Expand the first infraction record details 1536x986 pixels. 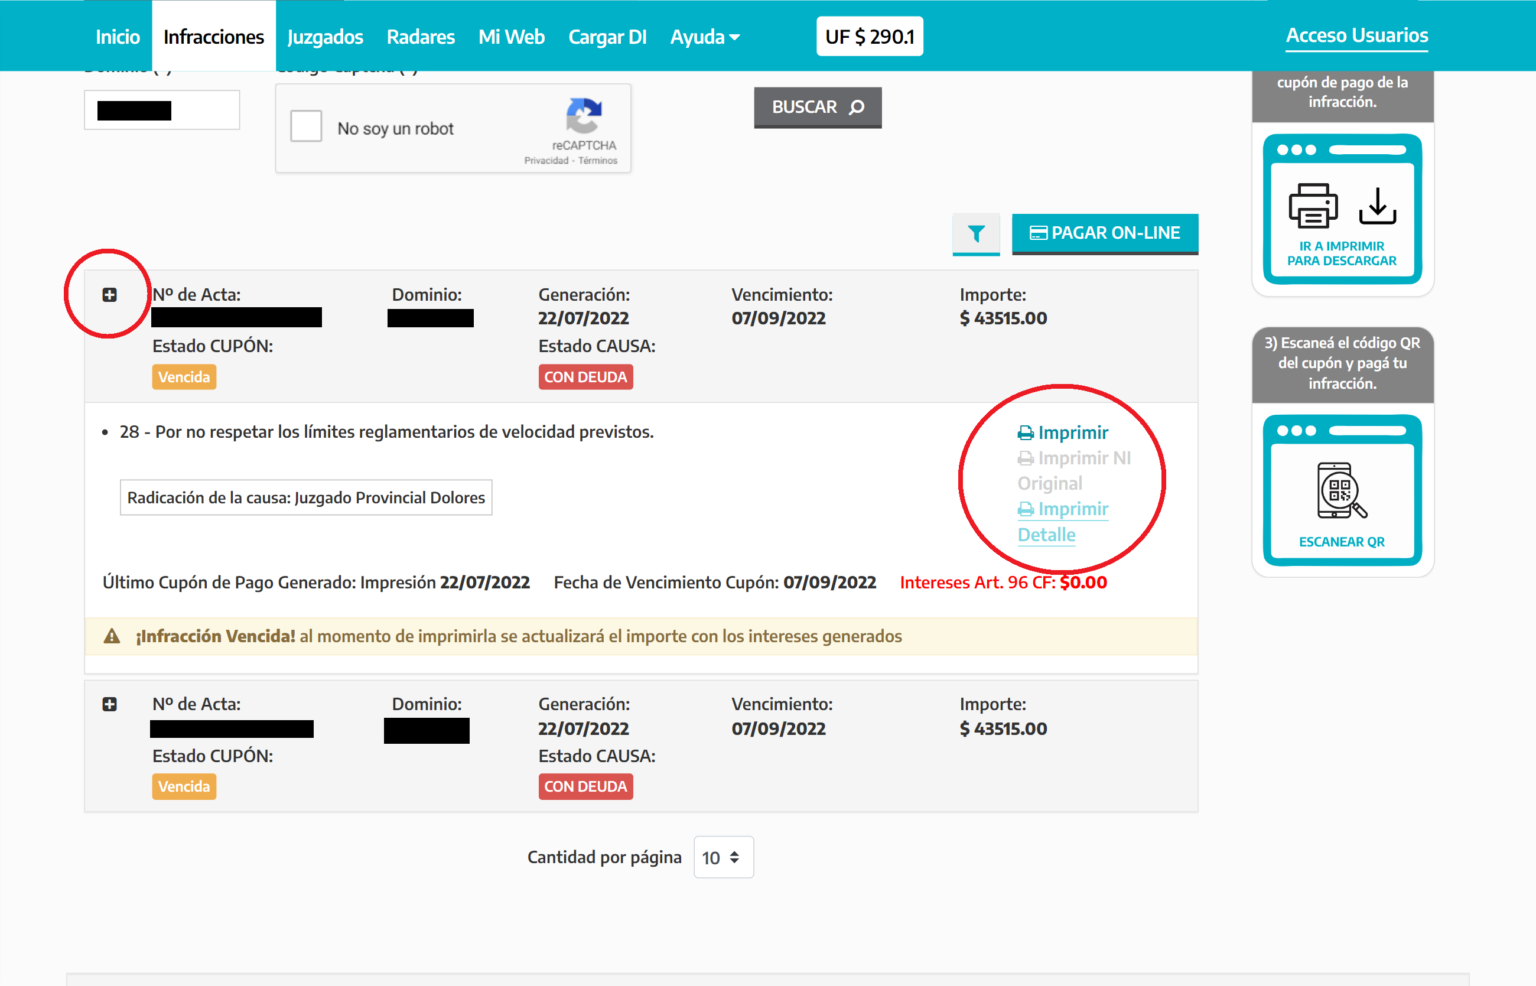110,295
